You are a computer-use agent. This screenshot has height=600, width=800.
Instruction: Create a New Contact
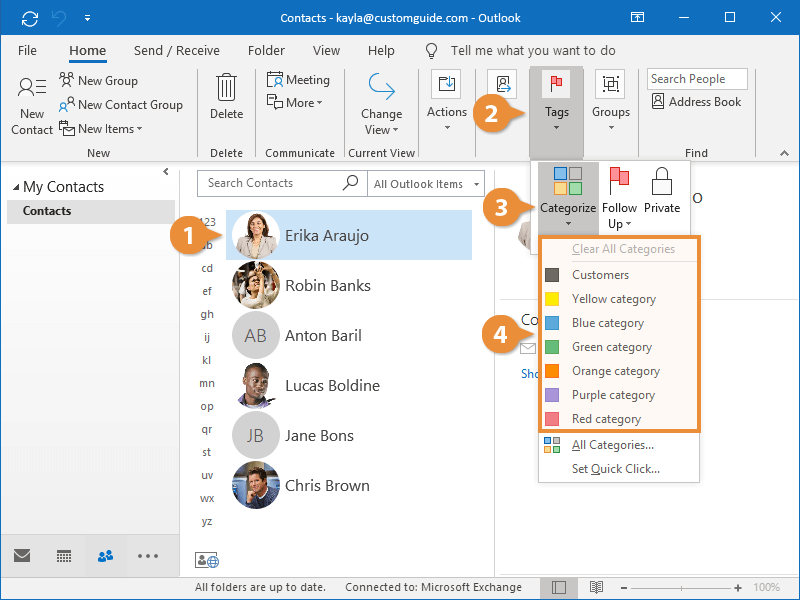click(x=32, y=106)
